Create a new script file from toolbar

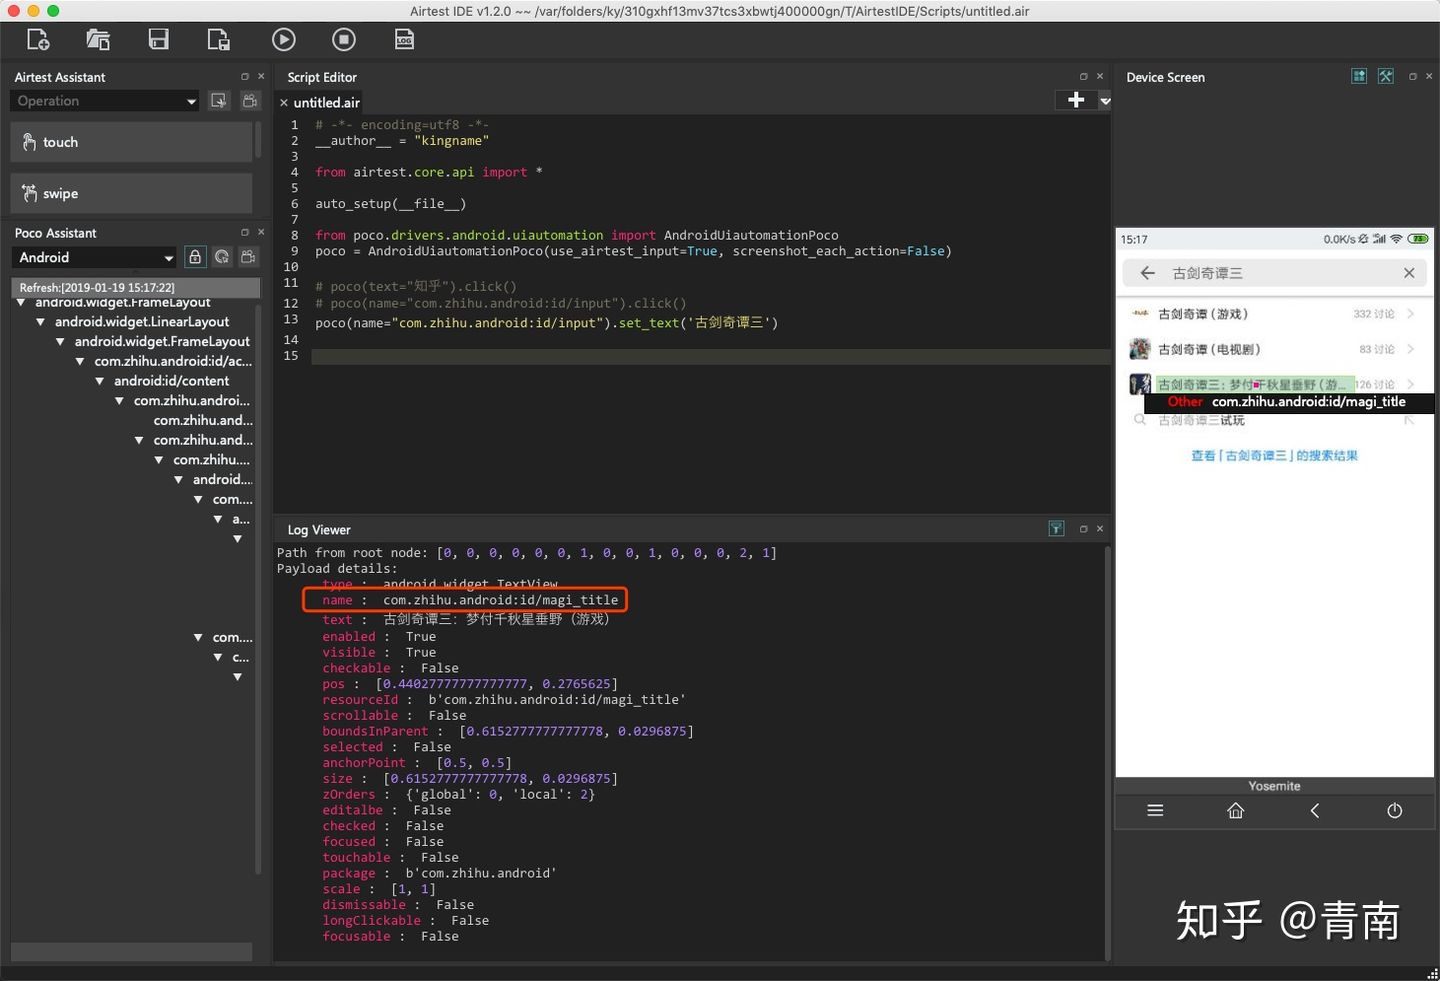[38, 40]
